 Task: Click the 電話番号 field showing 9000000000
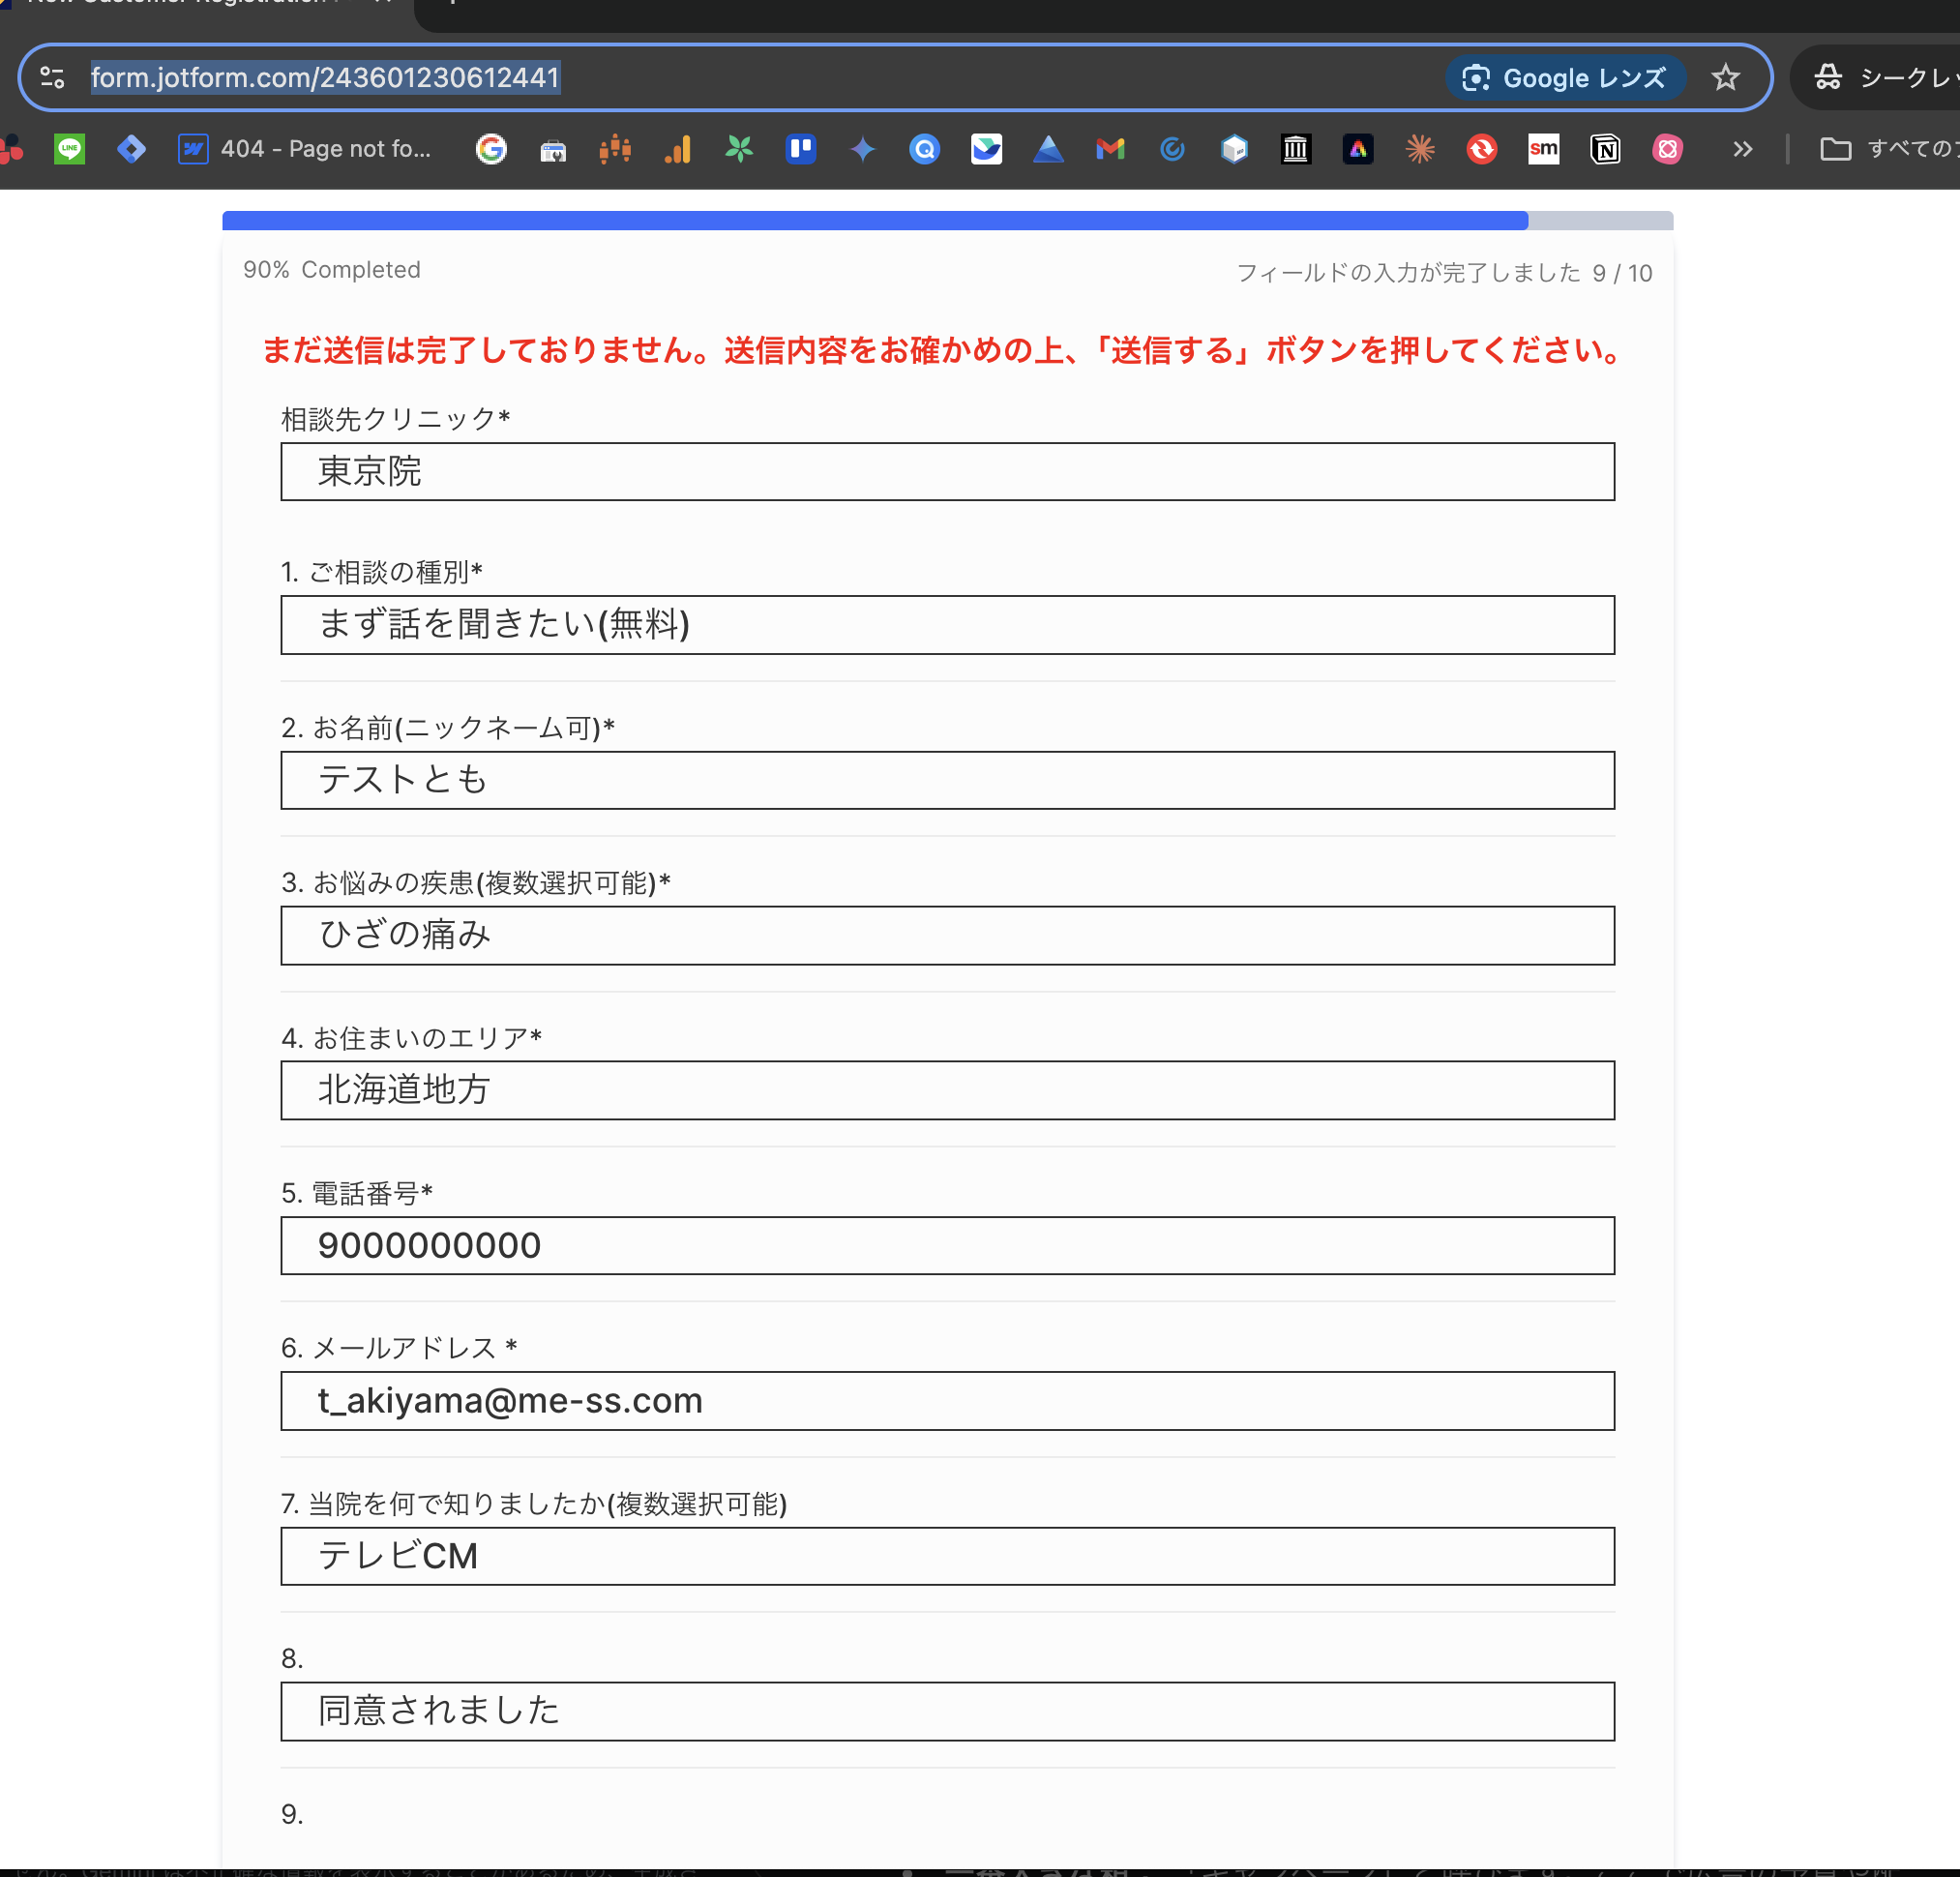coord(946,1245)
